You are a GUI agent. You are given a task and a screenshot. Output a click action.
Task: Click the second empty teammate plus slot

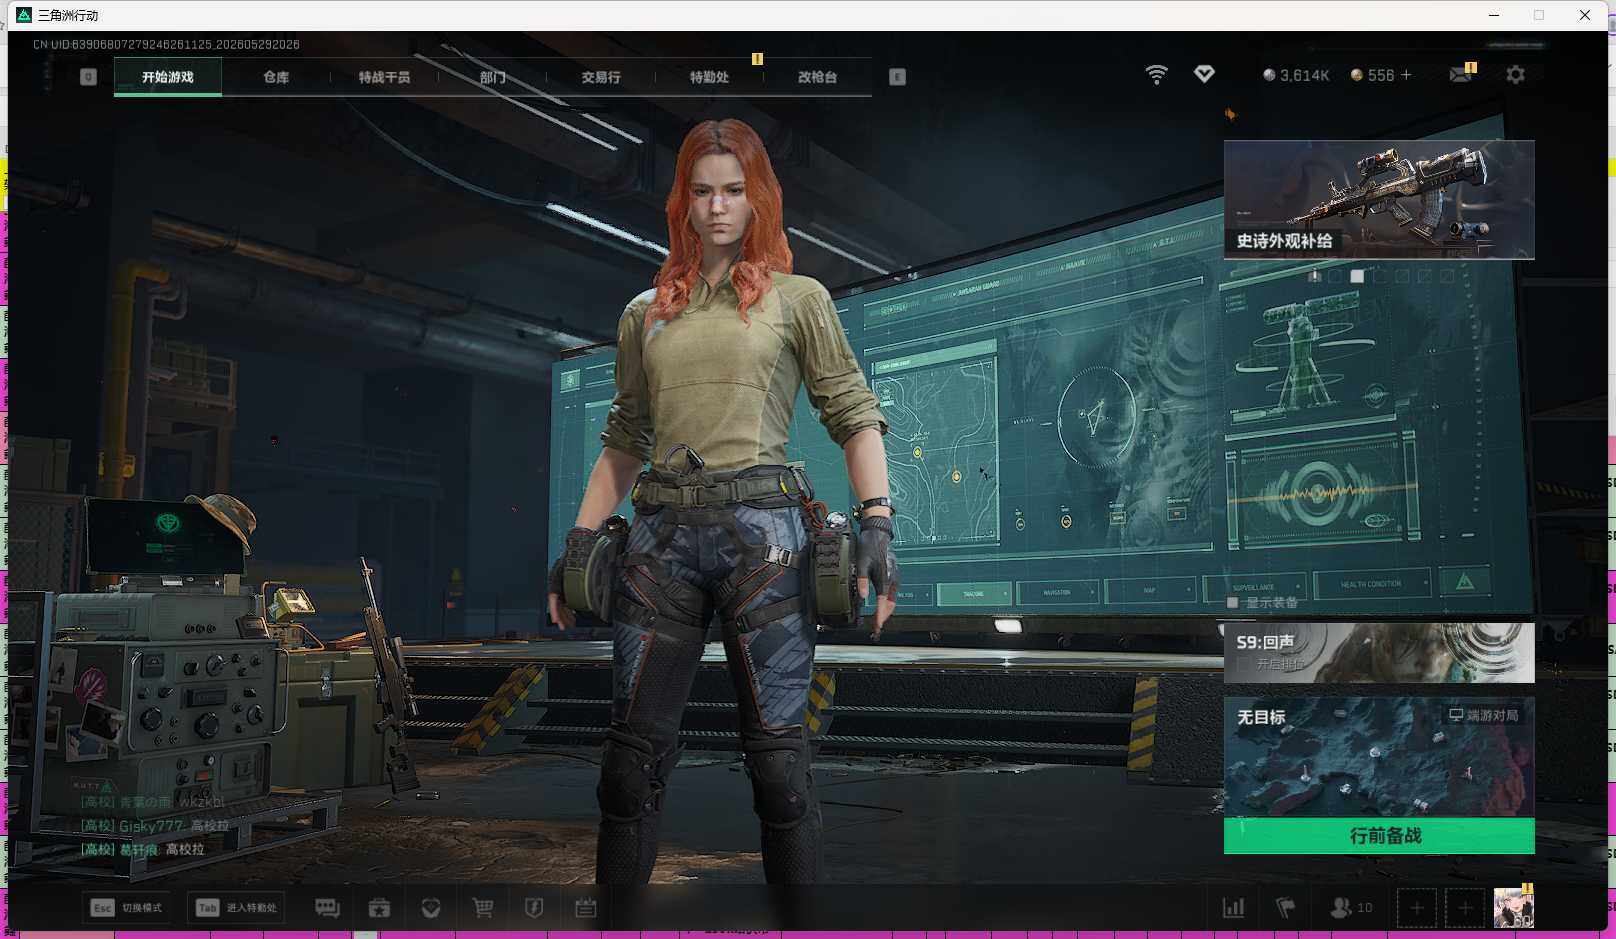pos(1465,908)
